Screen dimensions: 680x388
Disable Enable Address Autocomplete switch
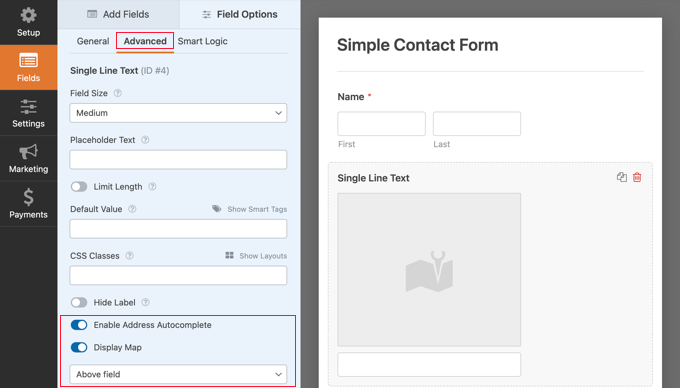pos(79,325)
